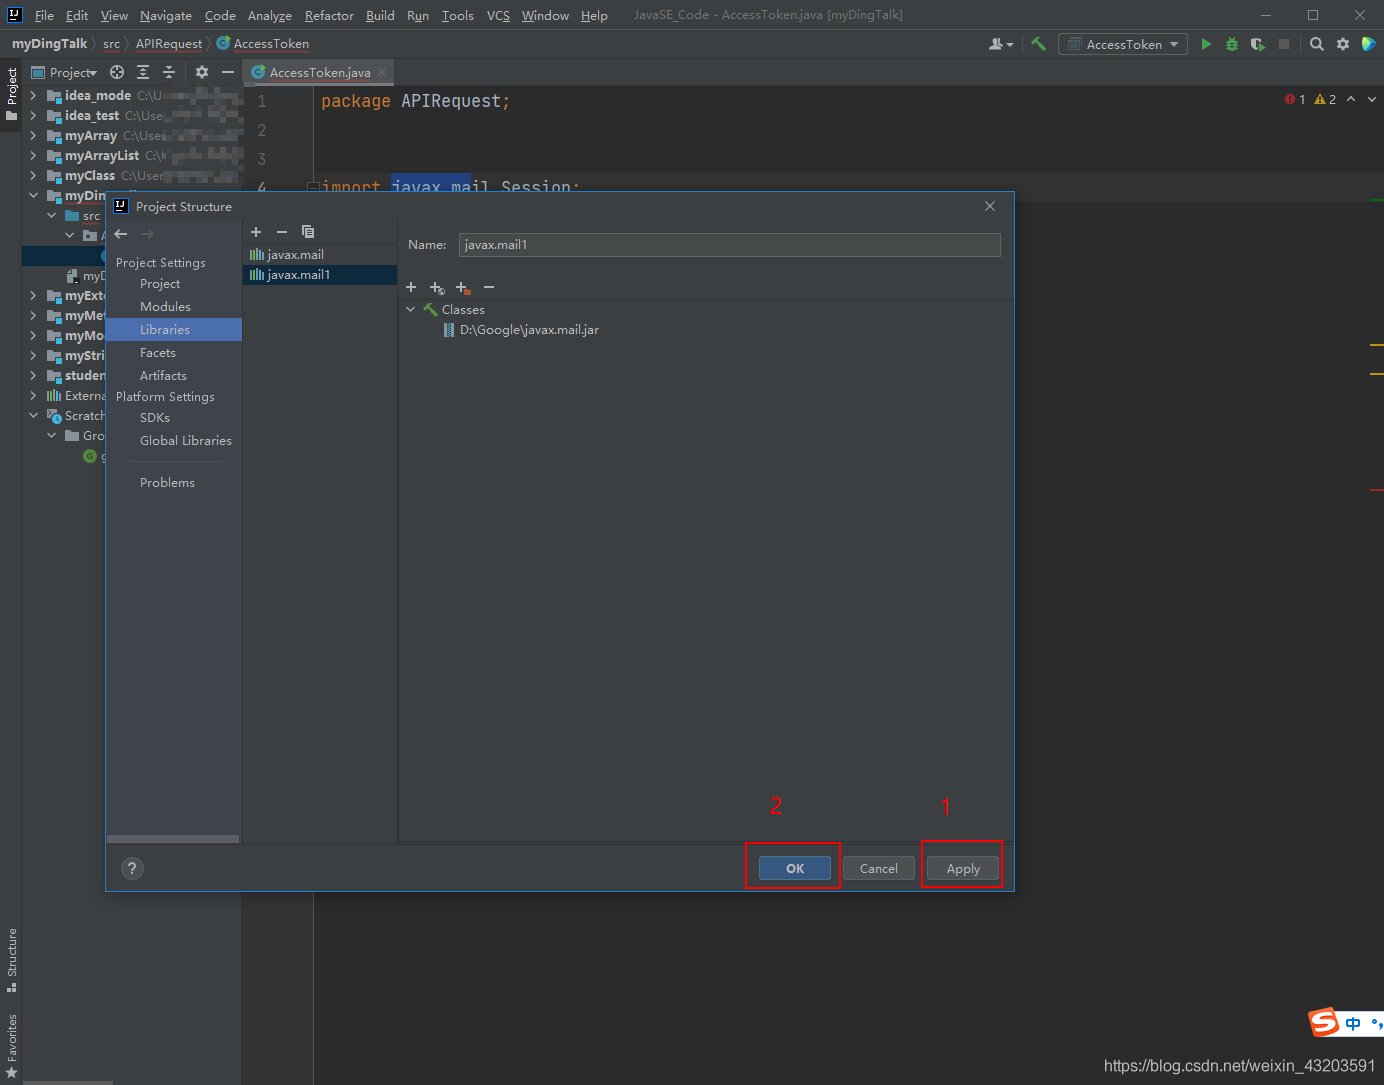The image size is (1384, 1085).
Task: Open Project panel options gear
Action: 202,72
